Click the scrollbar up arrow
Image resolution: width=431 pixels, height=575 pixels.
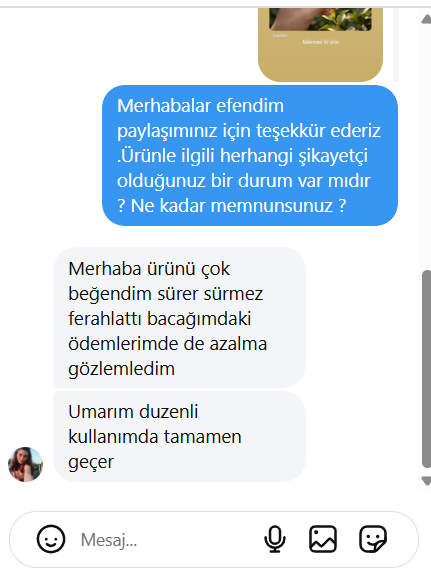coord(427,19)
